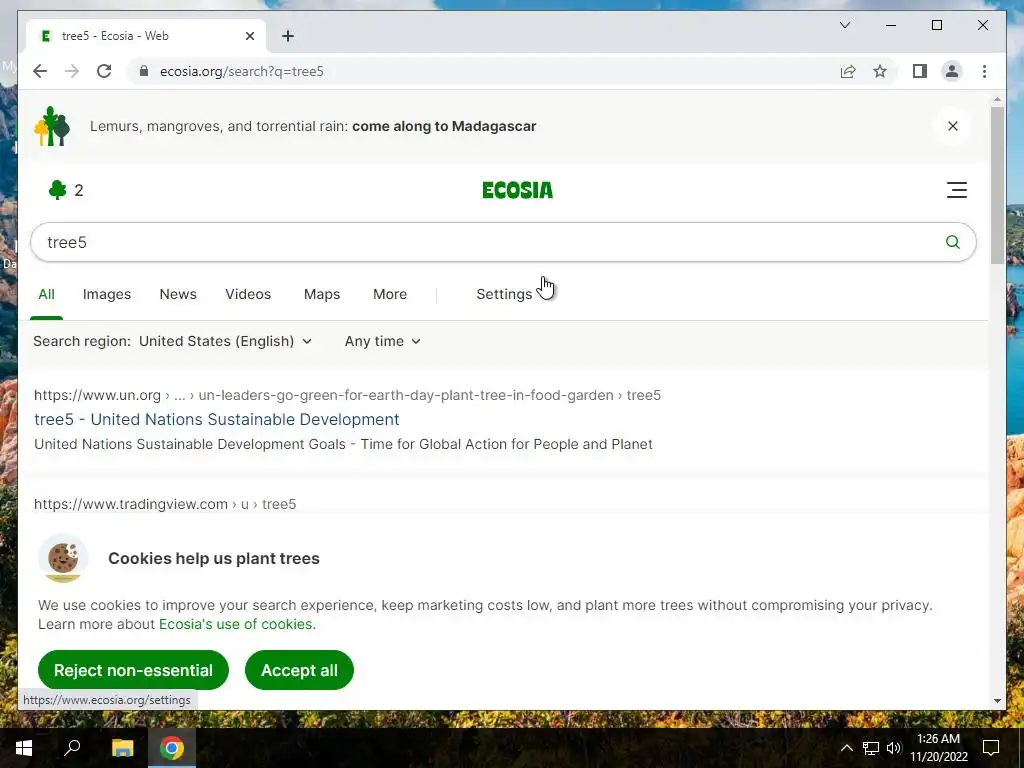Open the More search categories

pos(390,294)
